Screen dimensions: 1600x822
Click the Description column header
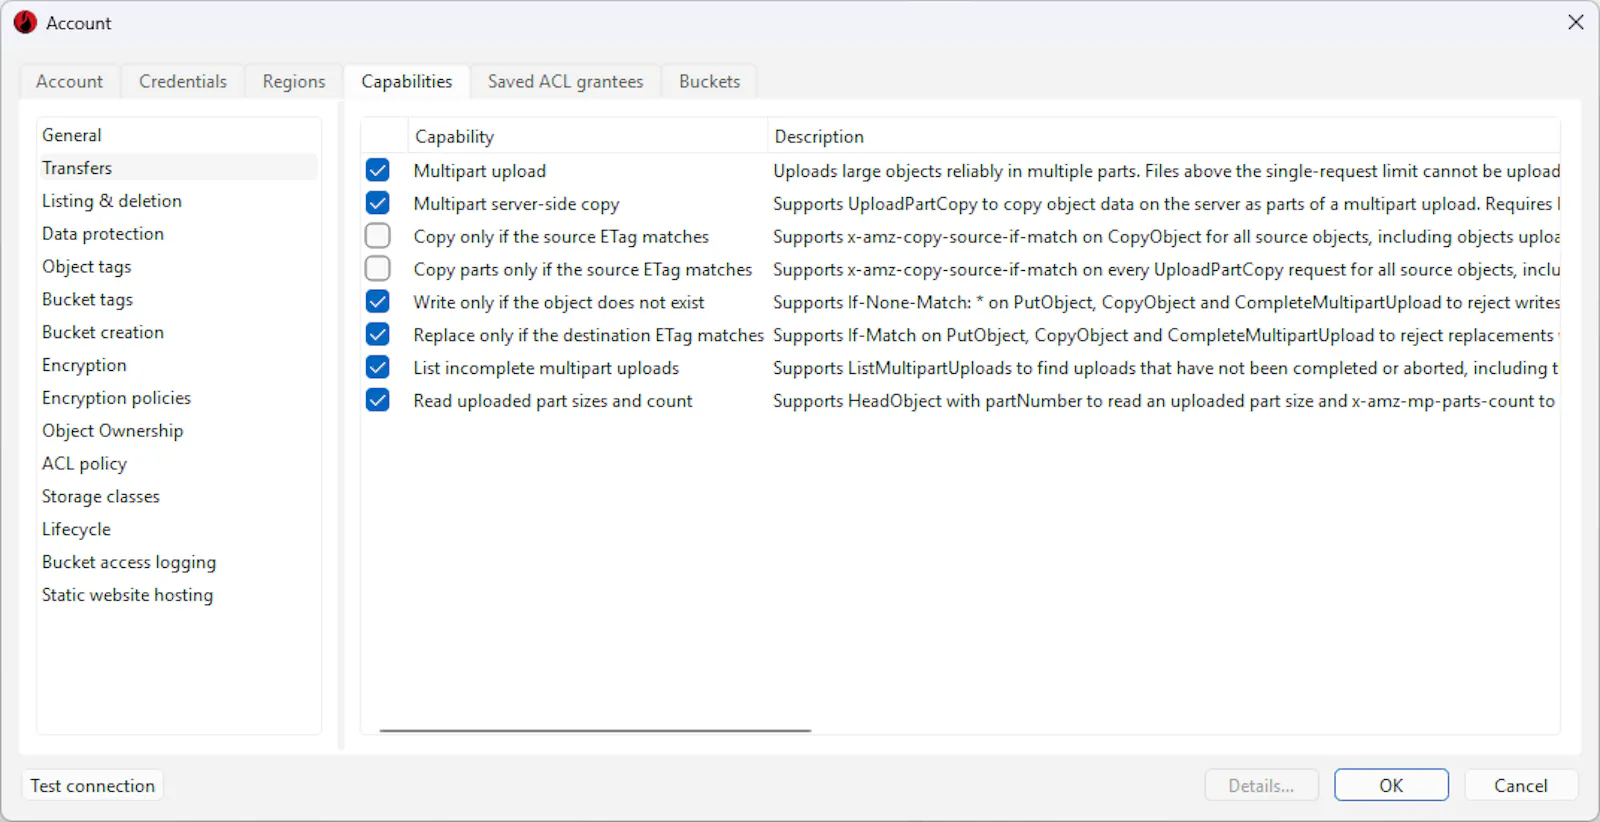click(x=1163, y=136)
